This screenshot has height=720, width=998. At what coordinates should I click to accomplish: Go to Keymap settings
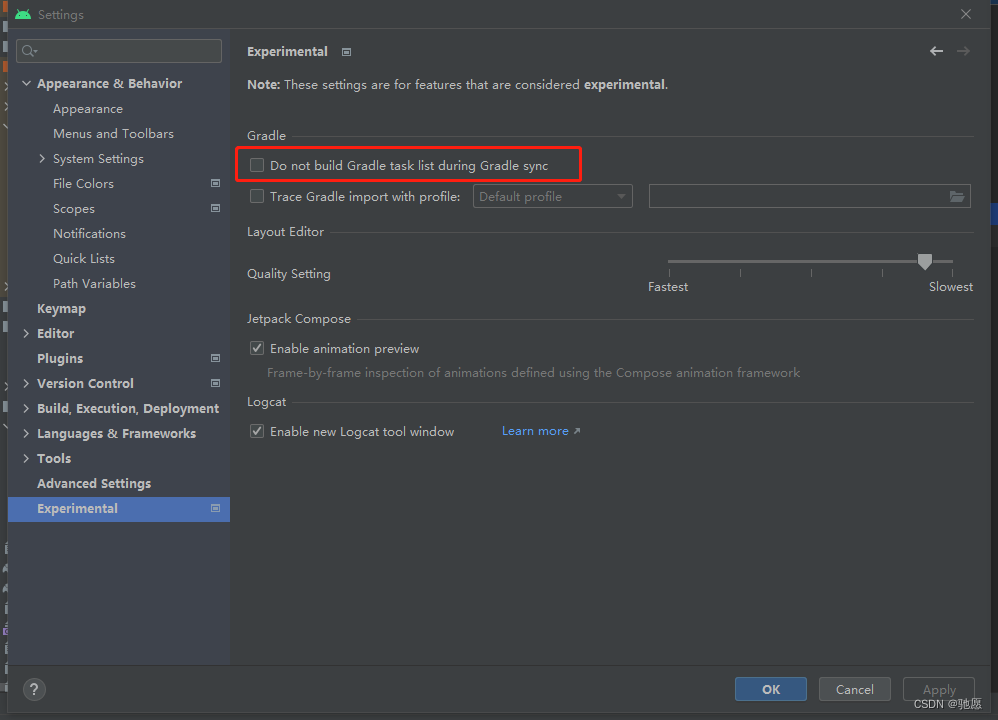click(x=61, y=309)
